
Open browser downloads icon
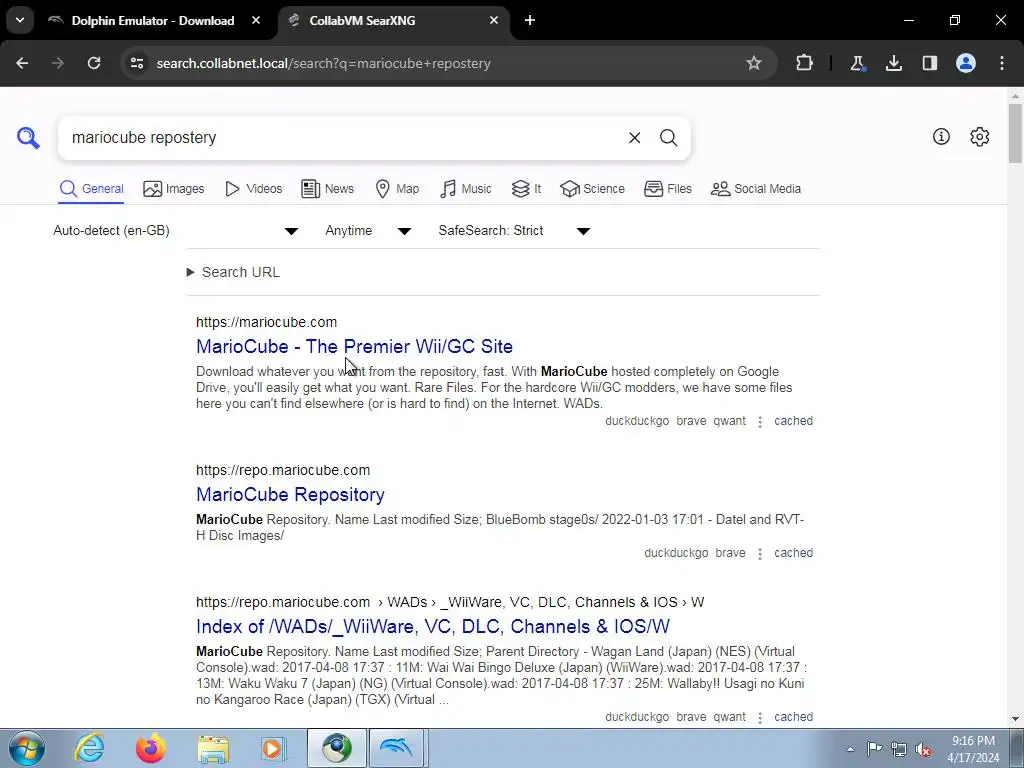coord(893,63)
